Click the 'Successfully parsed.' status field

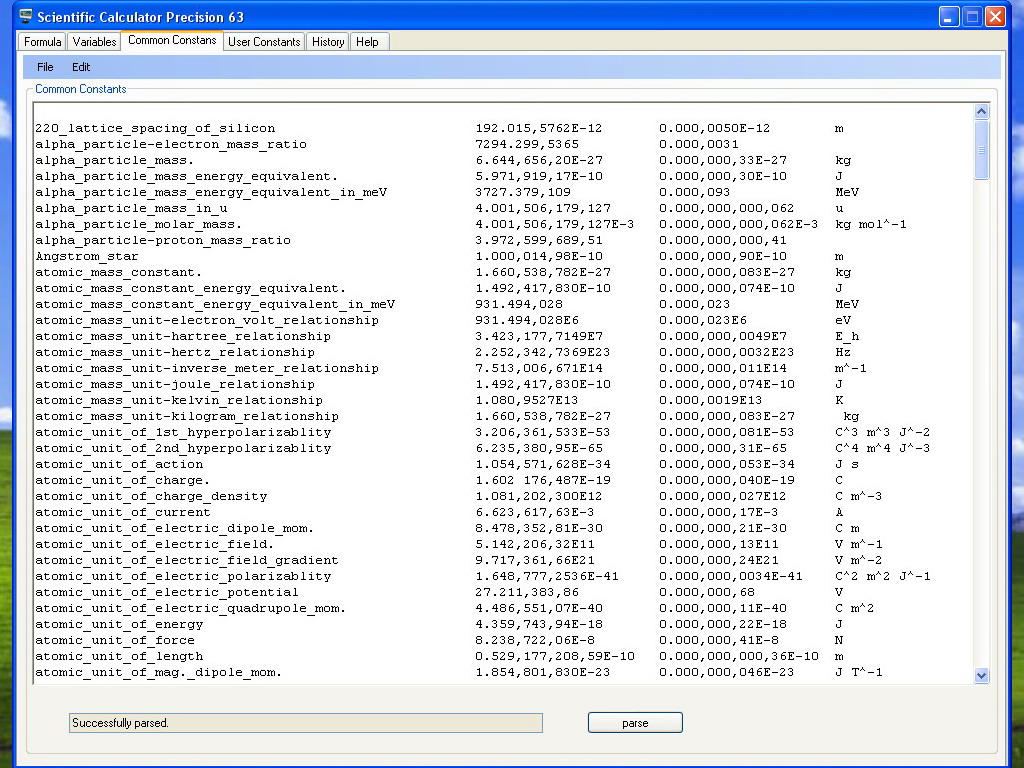click(306, 723)
